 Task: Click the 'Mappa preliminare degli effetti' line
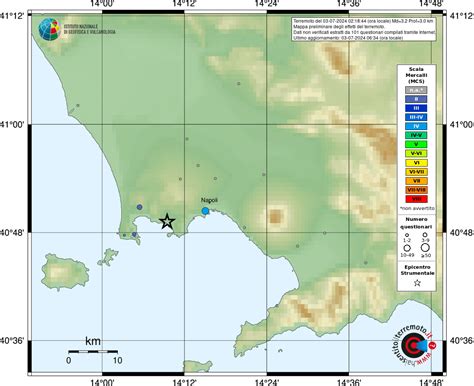(339, 27)
